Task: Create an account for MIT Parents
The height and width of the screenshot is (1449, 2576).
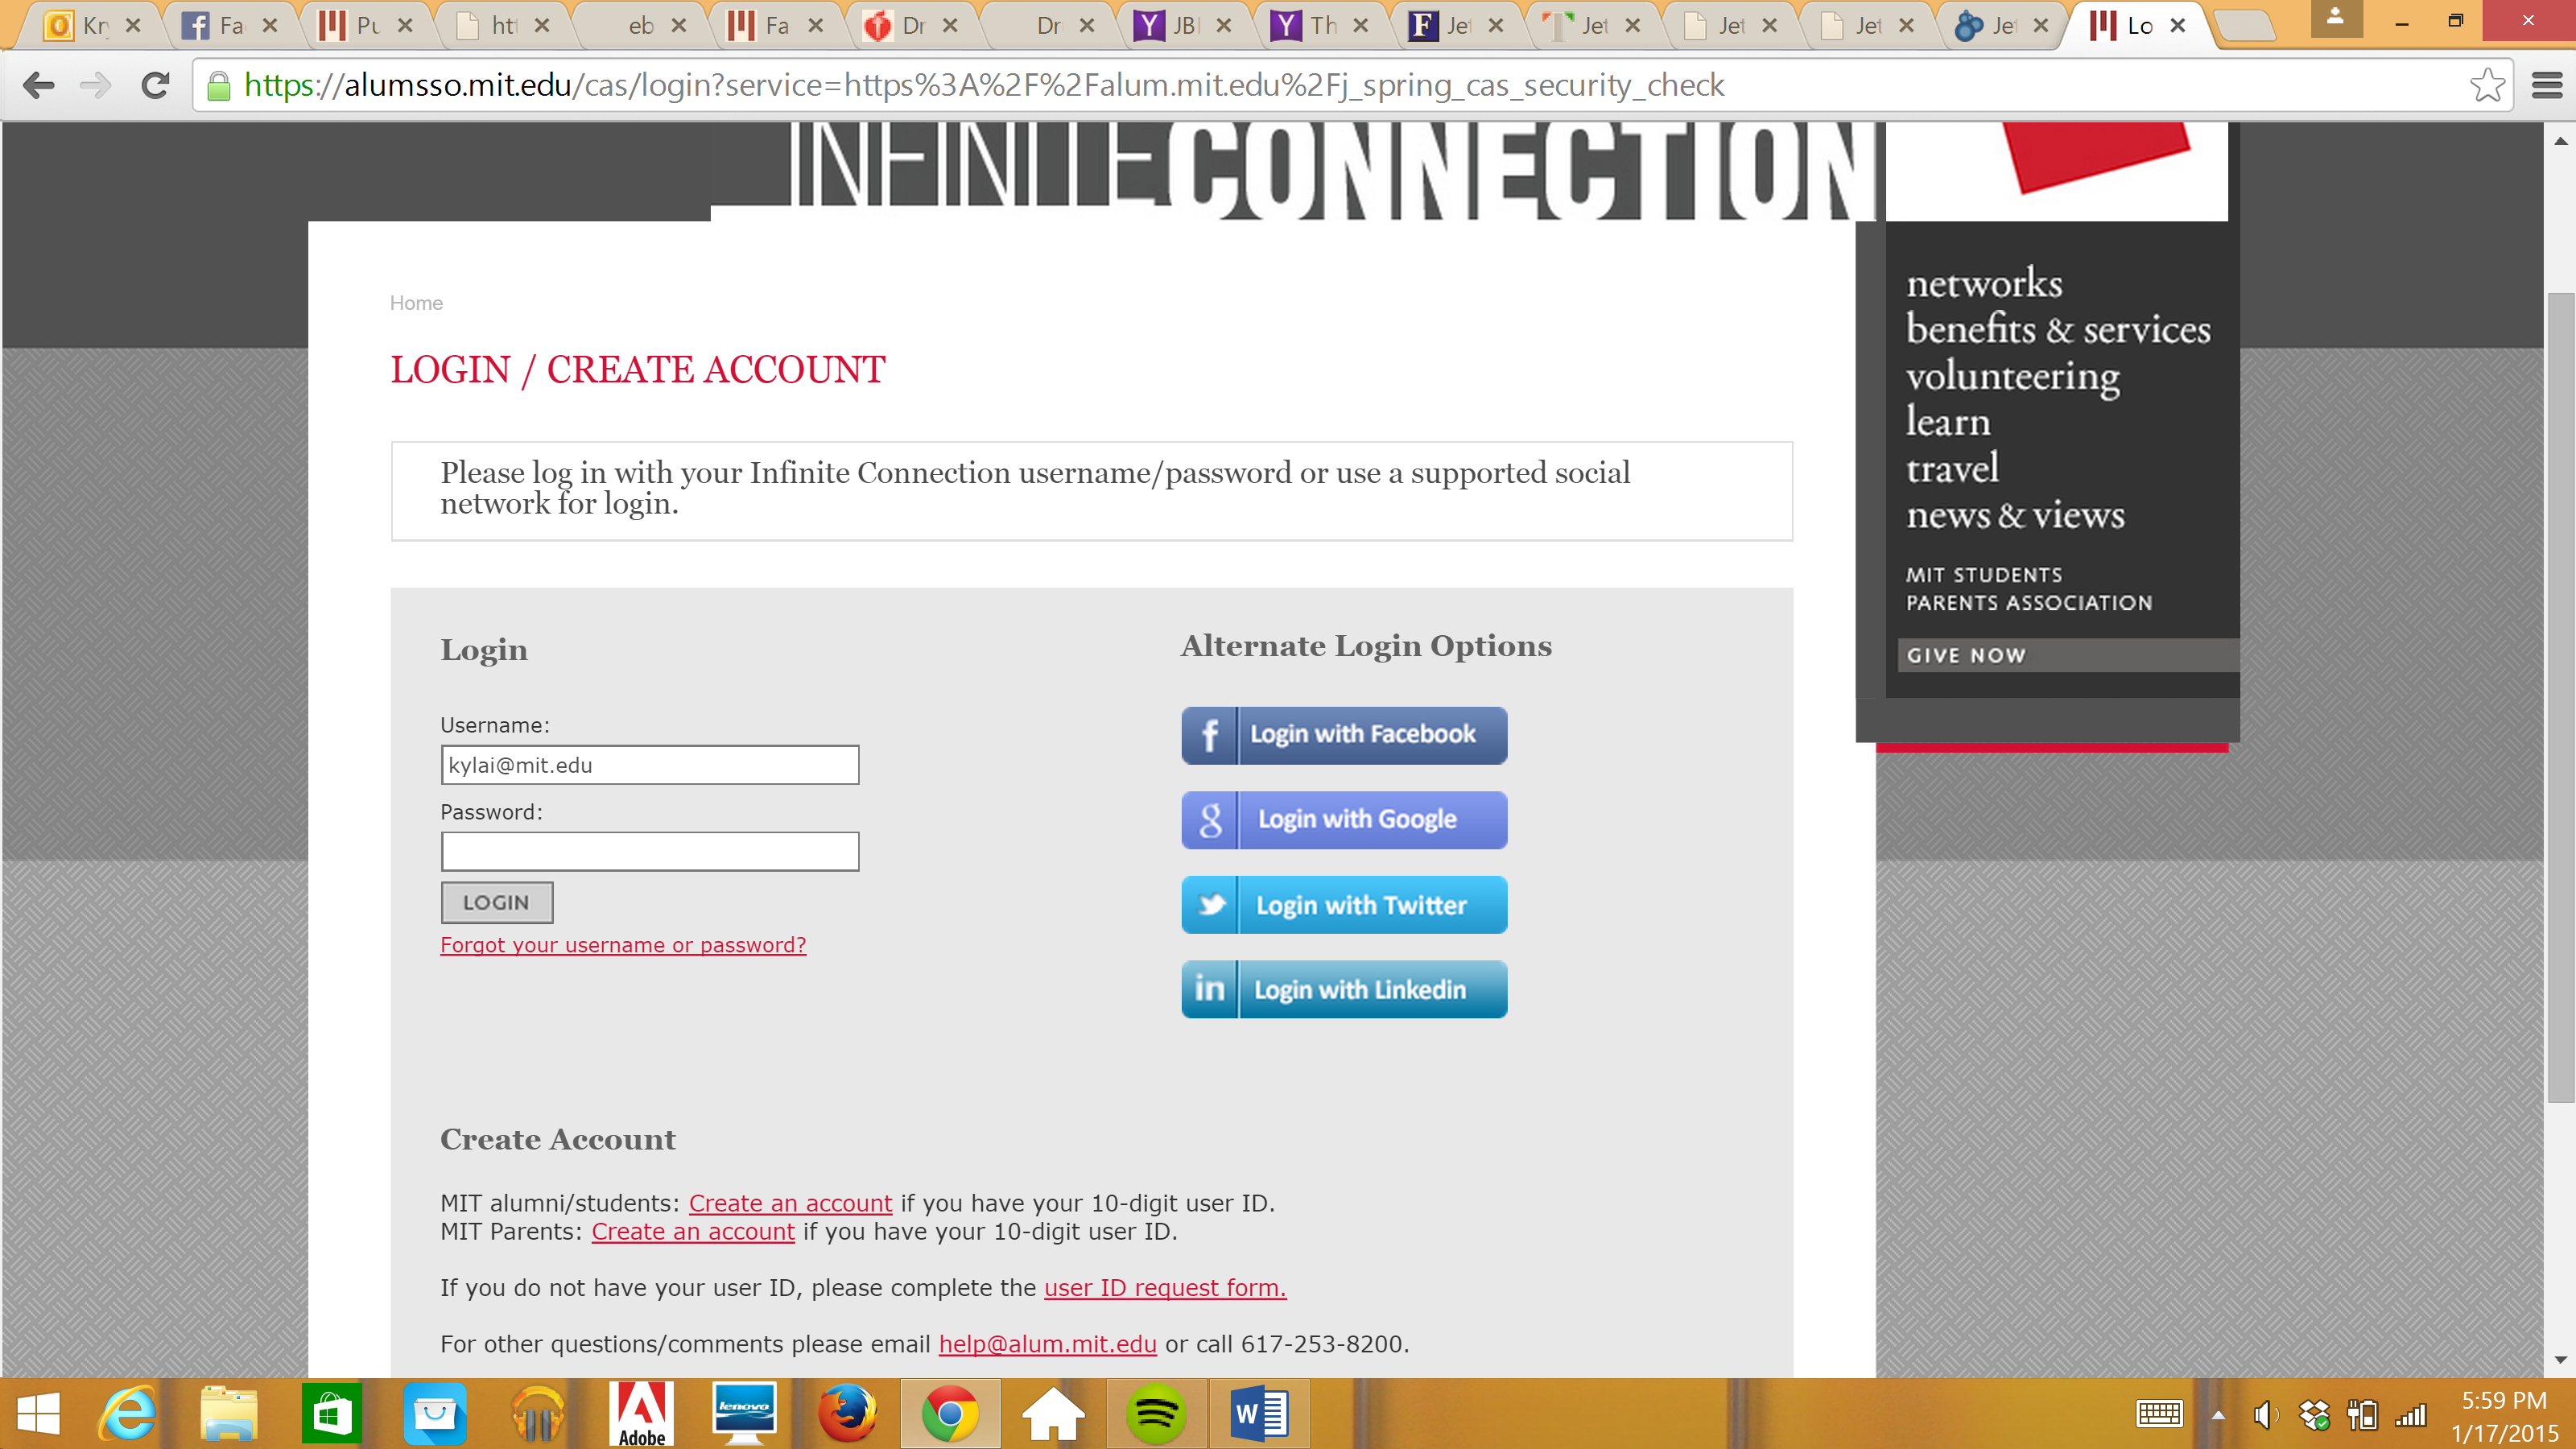Action: (693, 1231)
